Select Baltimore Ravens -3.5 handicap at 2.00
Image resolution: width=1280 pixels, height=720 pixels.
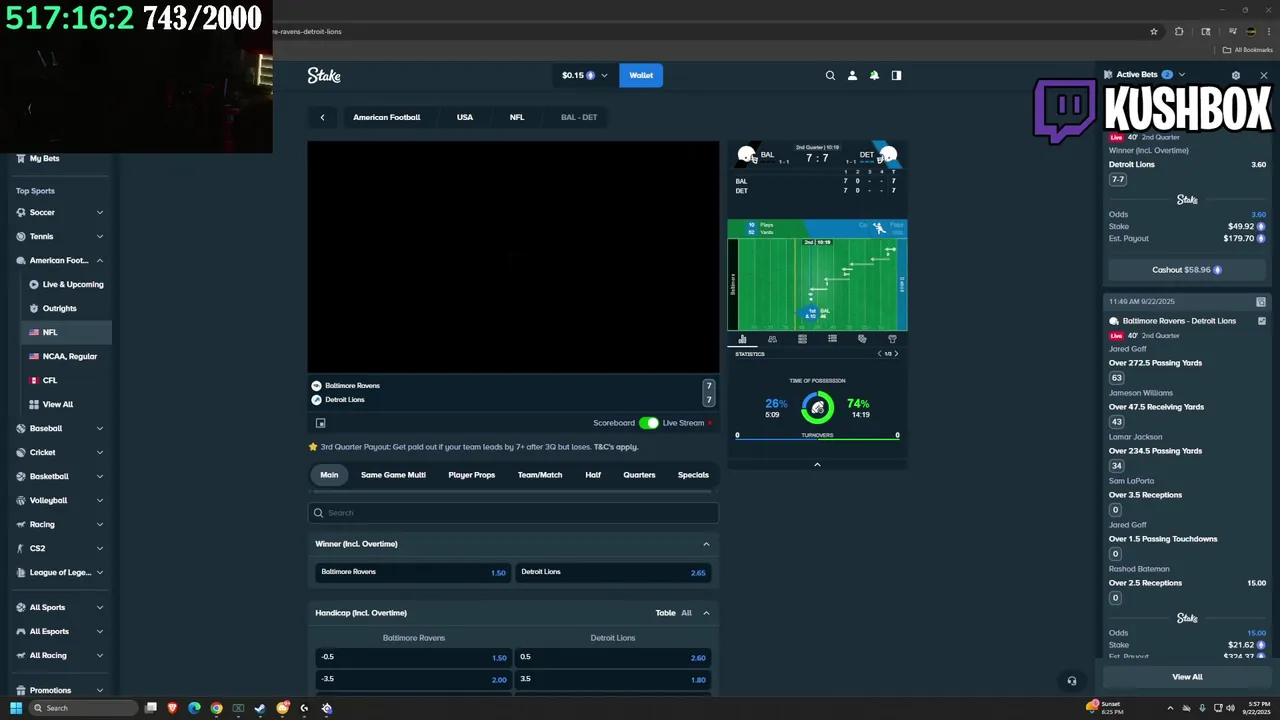tap(413, 679)
